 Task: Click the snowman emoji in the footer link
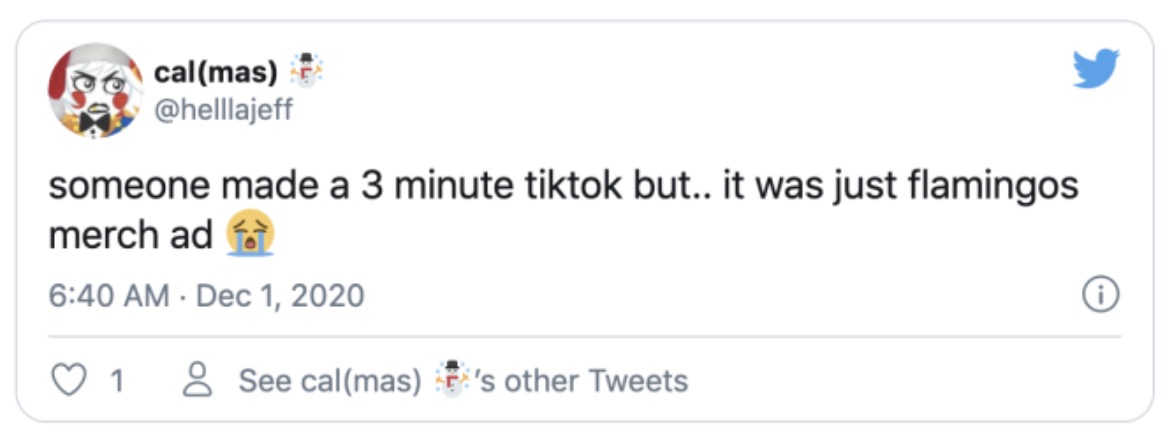pyautogui.click(x=454, y=379)
